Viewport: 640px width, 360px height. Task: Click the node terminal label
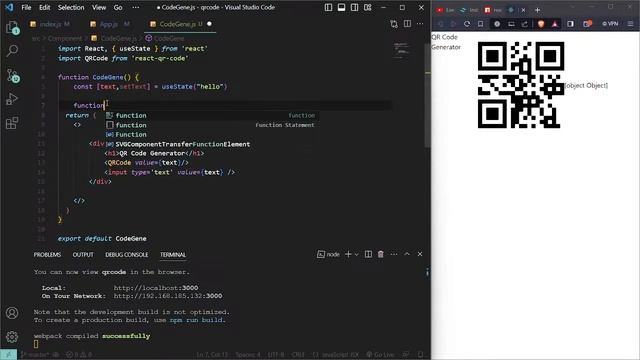pos(328,254)
